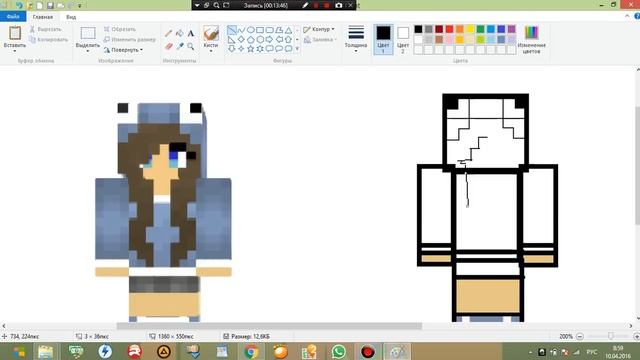Click the Fill (Заливка) shape button

coord(320,40)
